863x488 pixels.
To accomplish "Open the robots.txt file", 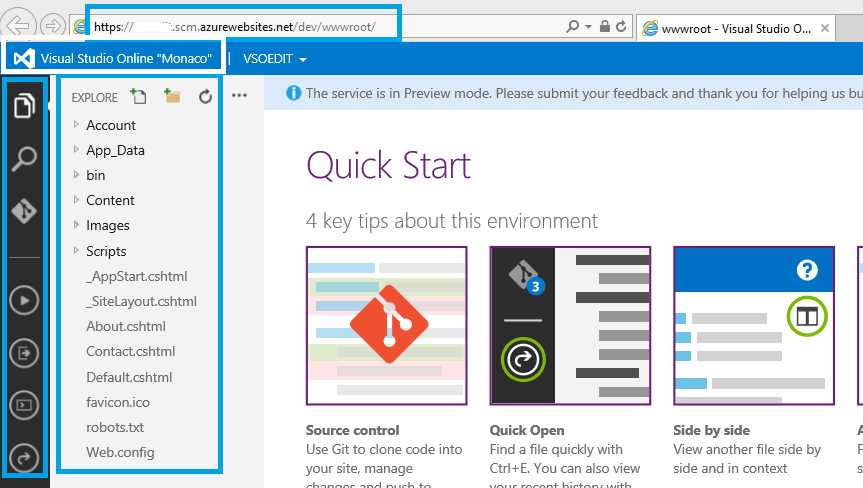I will pyautogui.click(x=115, y=427).
